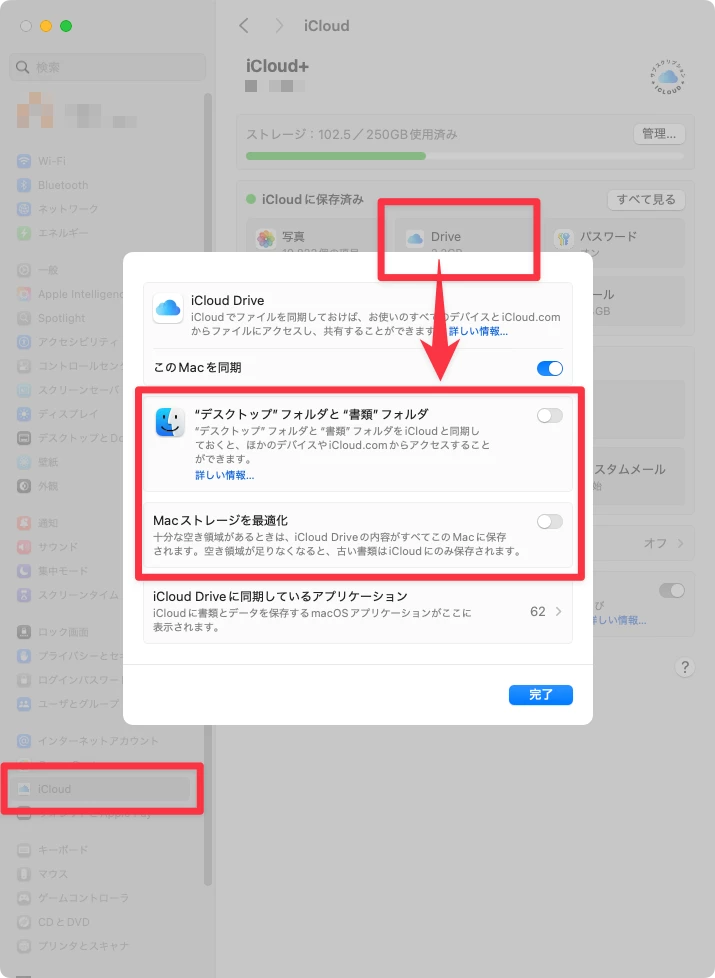715x978 pixels.
Task: Open 壁紙 settings in sidebar
Action: click(37, 462)
